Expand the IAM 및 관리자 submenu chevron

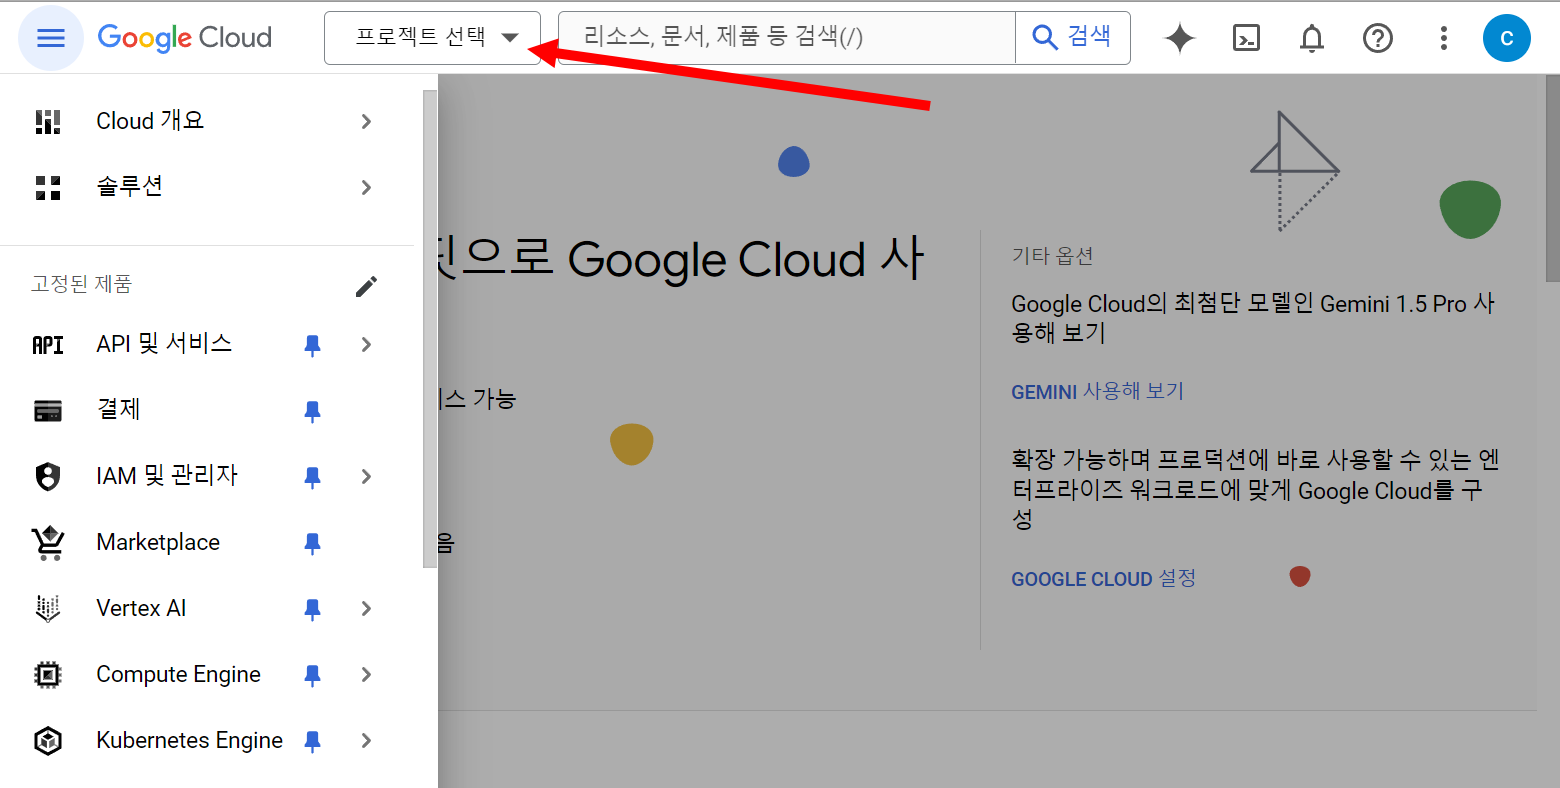pyautogui.click(x=366, y=477)
